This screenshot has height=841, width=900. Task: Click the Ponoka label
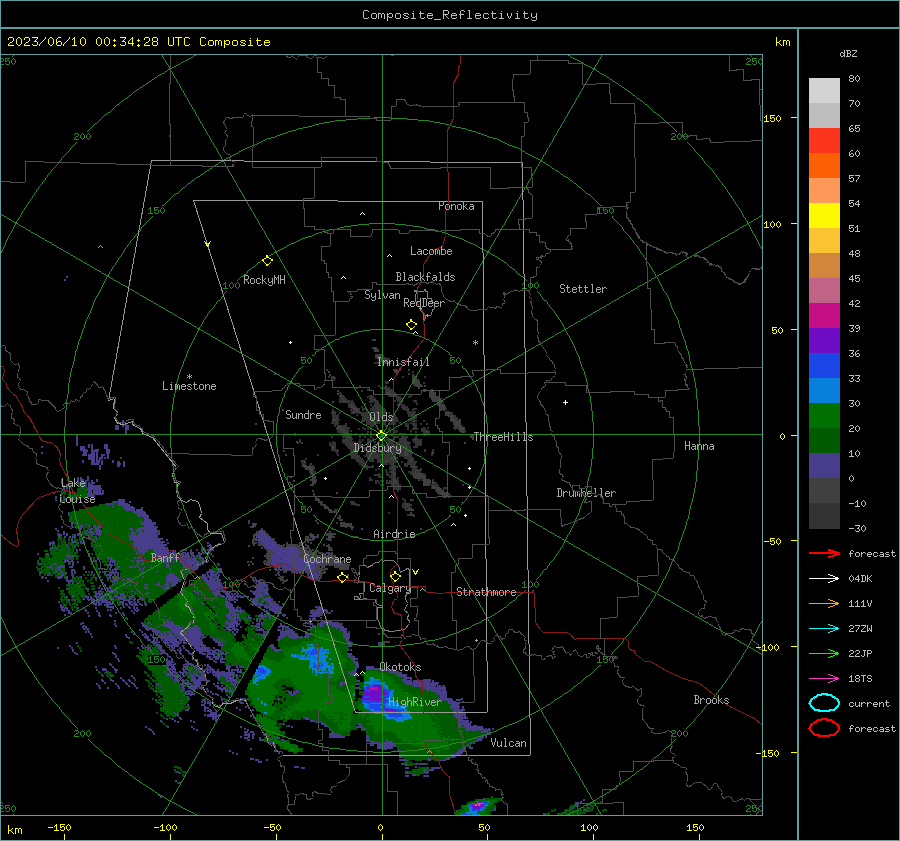(456, 206)
